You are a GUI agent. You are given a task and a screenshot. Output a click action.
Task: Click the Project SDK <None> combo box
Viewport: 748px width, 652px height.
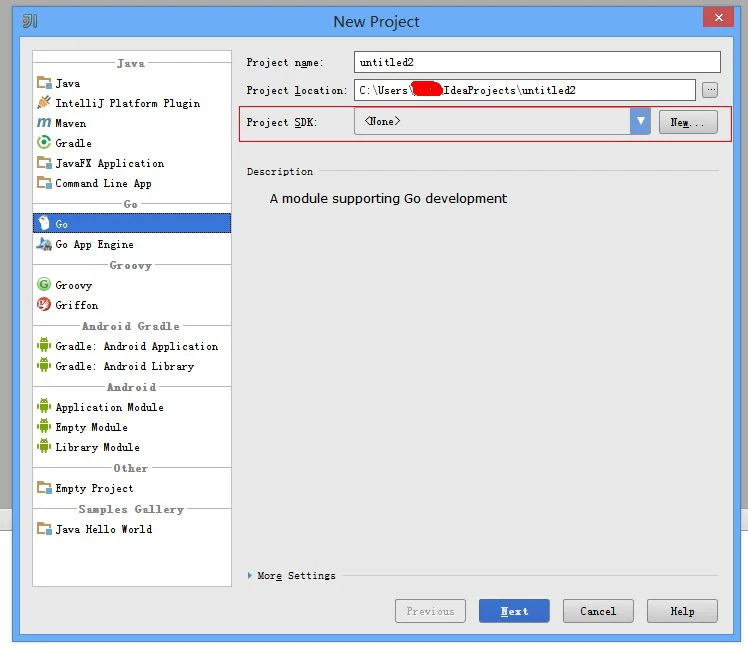coord(502,122)
